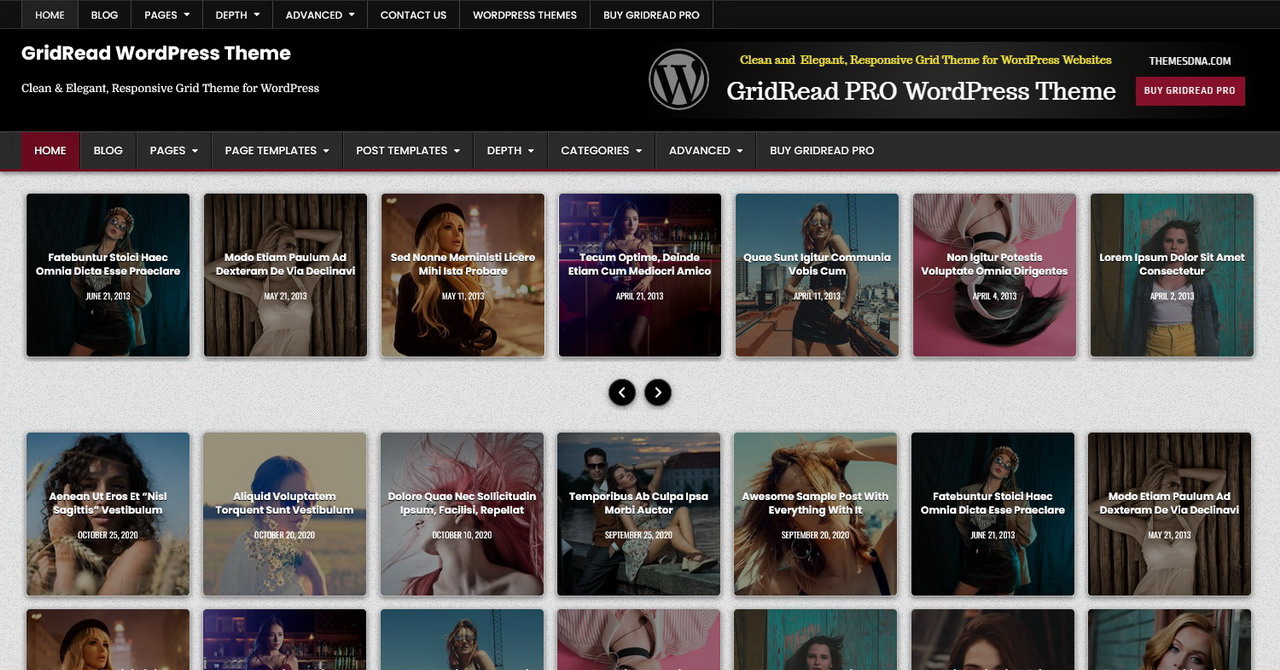Expand Depth menu in top bar
Viewport: 1280px width, 670px height.
[237, 15]
